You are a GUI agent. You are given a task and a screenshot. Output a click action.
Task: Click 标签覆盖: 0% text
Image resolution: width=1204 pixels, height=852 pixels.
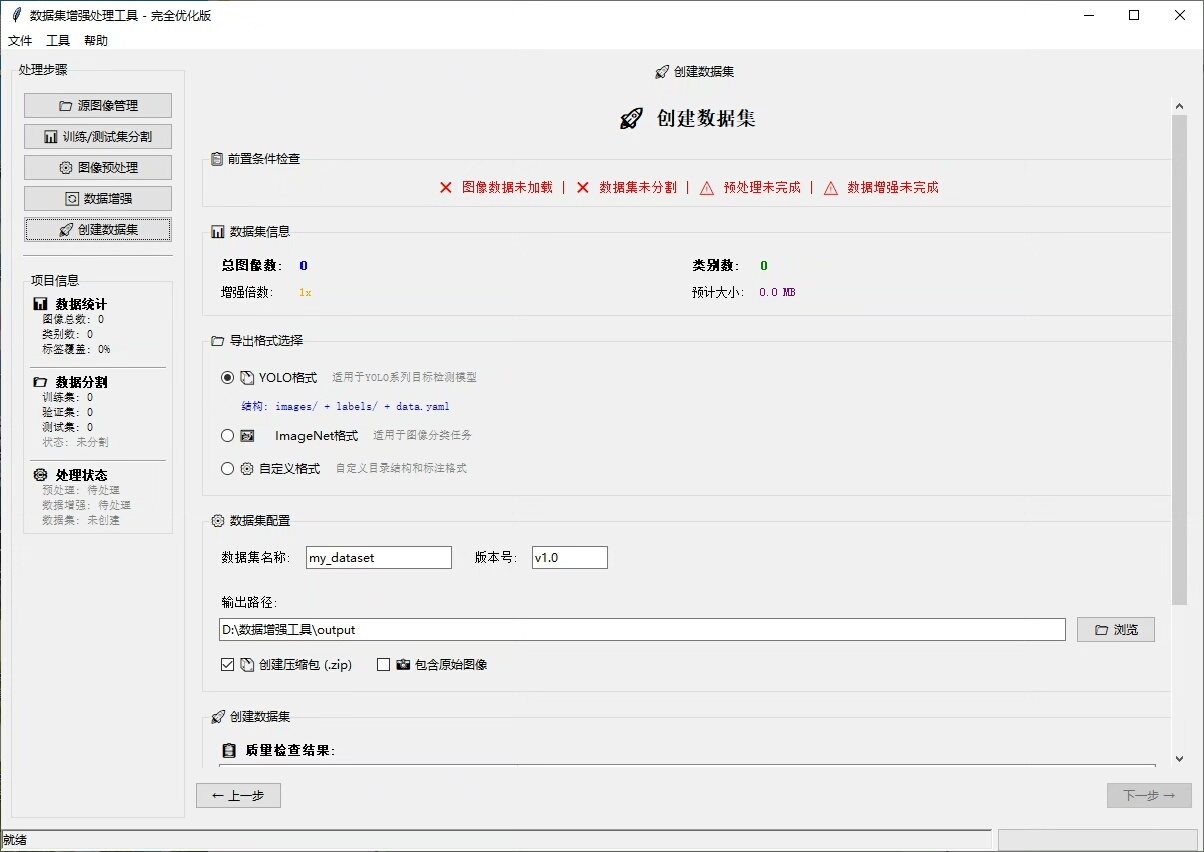pos(76,349)
